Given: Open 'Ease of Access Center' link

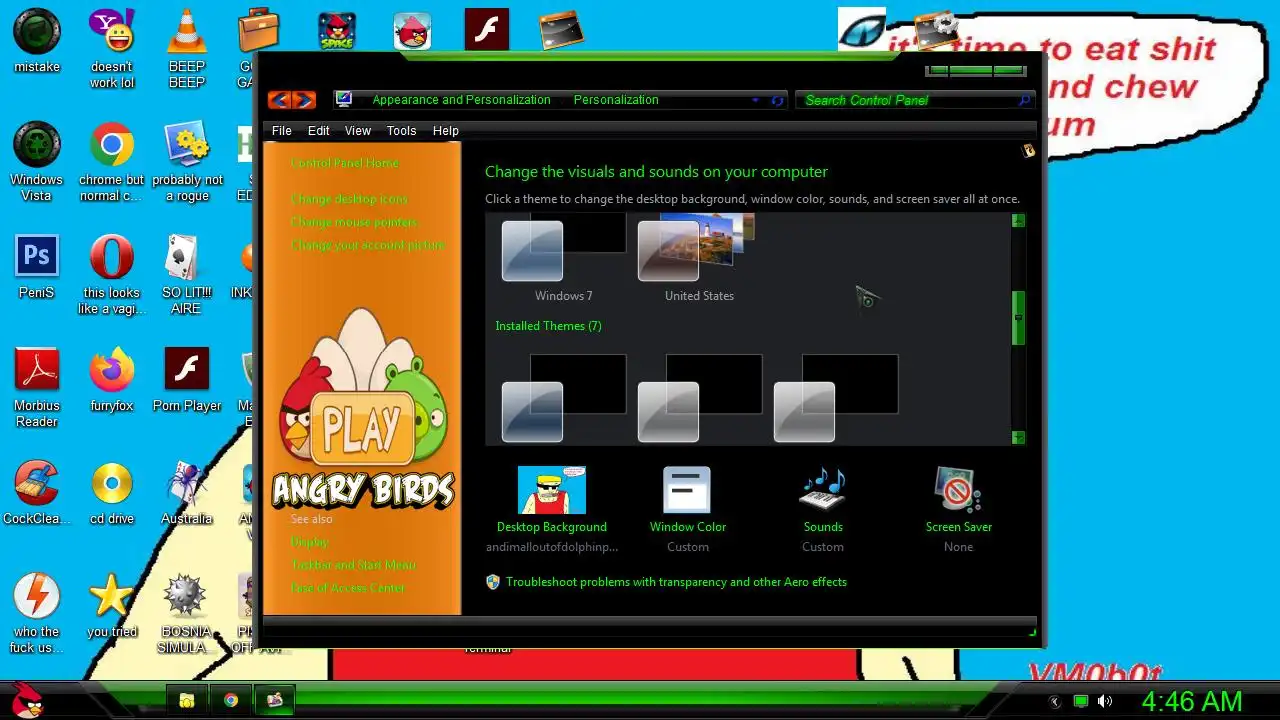Looking at the screenshot, I should point(348,588).
